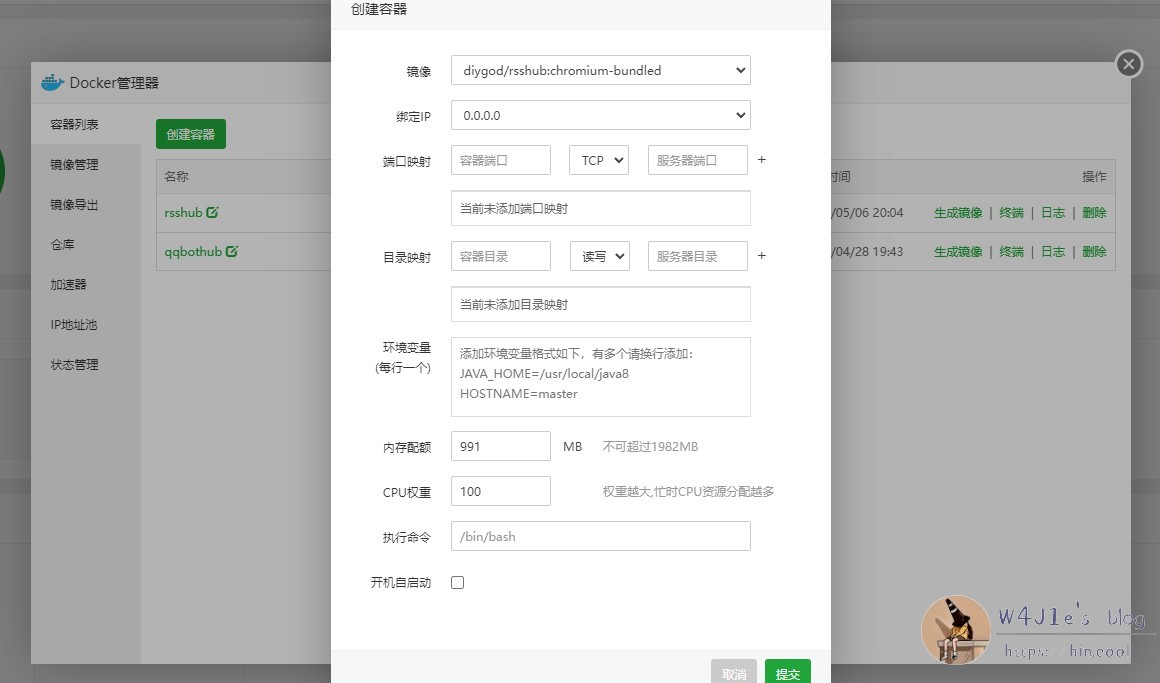
Task: Click the 环境变量 text area
Action: pos(600,376)
